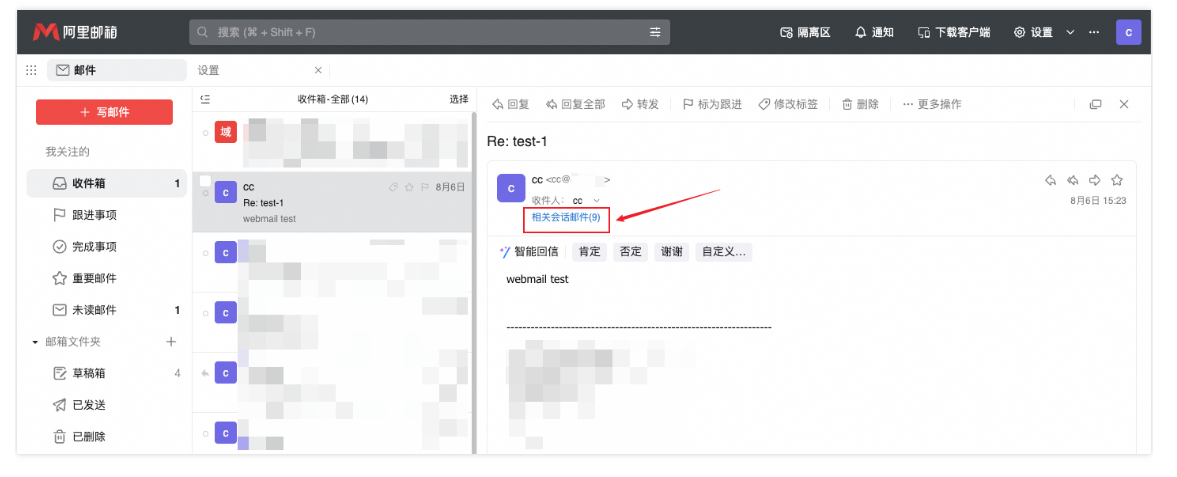Open 相关会话邮件(9) link
The width and height of the screenshot is (1177, 477).
[566, 217]
